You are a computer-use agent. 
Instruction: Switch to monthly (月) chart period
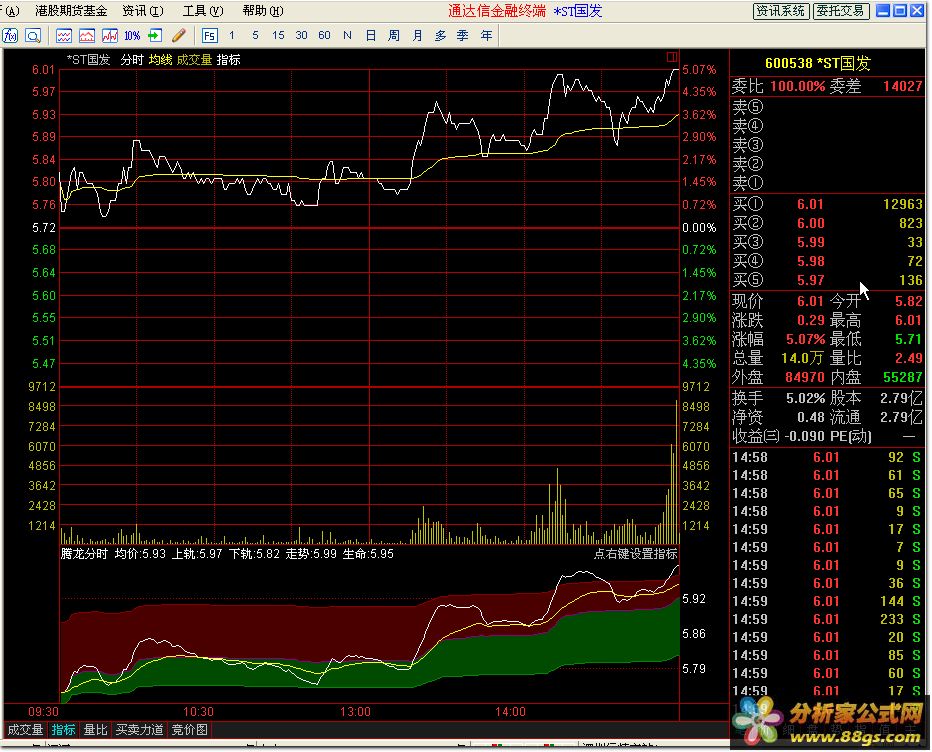click(x=417, y=36)
